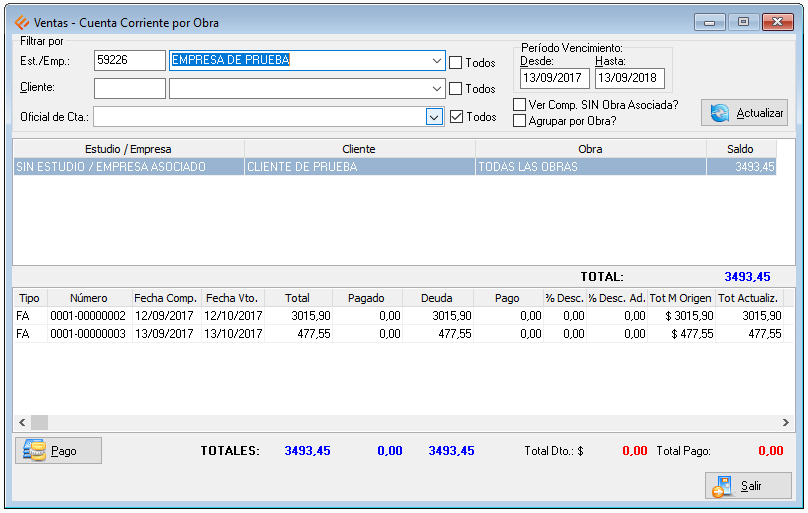Click the Actualizar refresh button
The width and height of the screenshot is (808, 513).
coord(744,113)
